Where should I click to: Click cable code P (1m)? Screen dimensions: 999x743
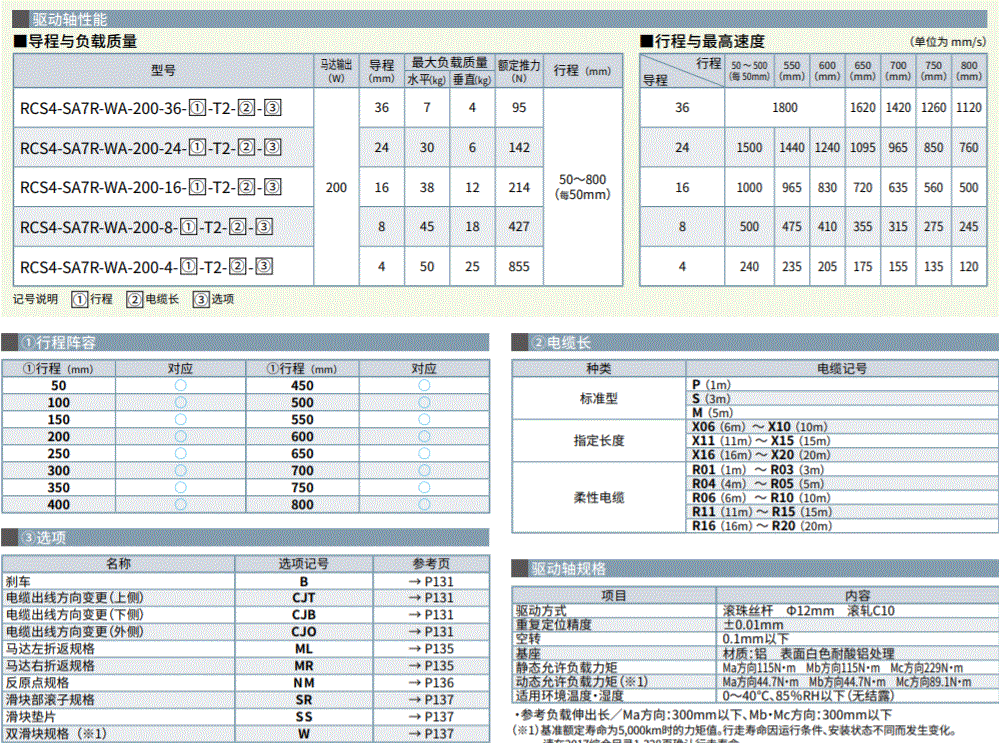711,385
